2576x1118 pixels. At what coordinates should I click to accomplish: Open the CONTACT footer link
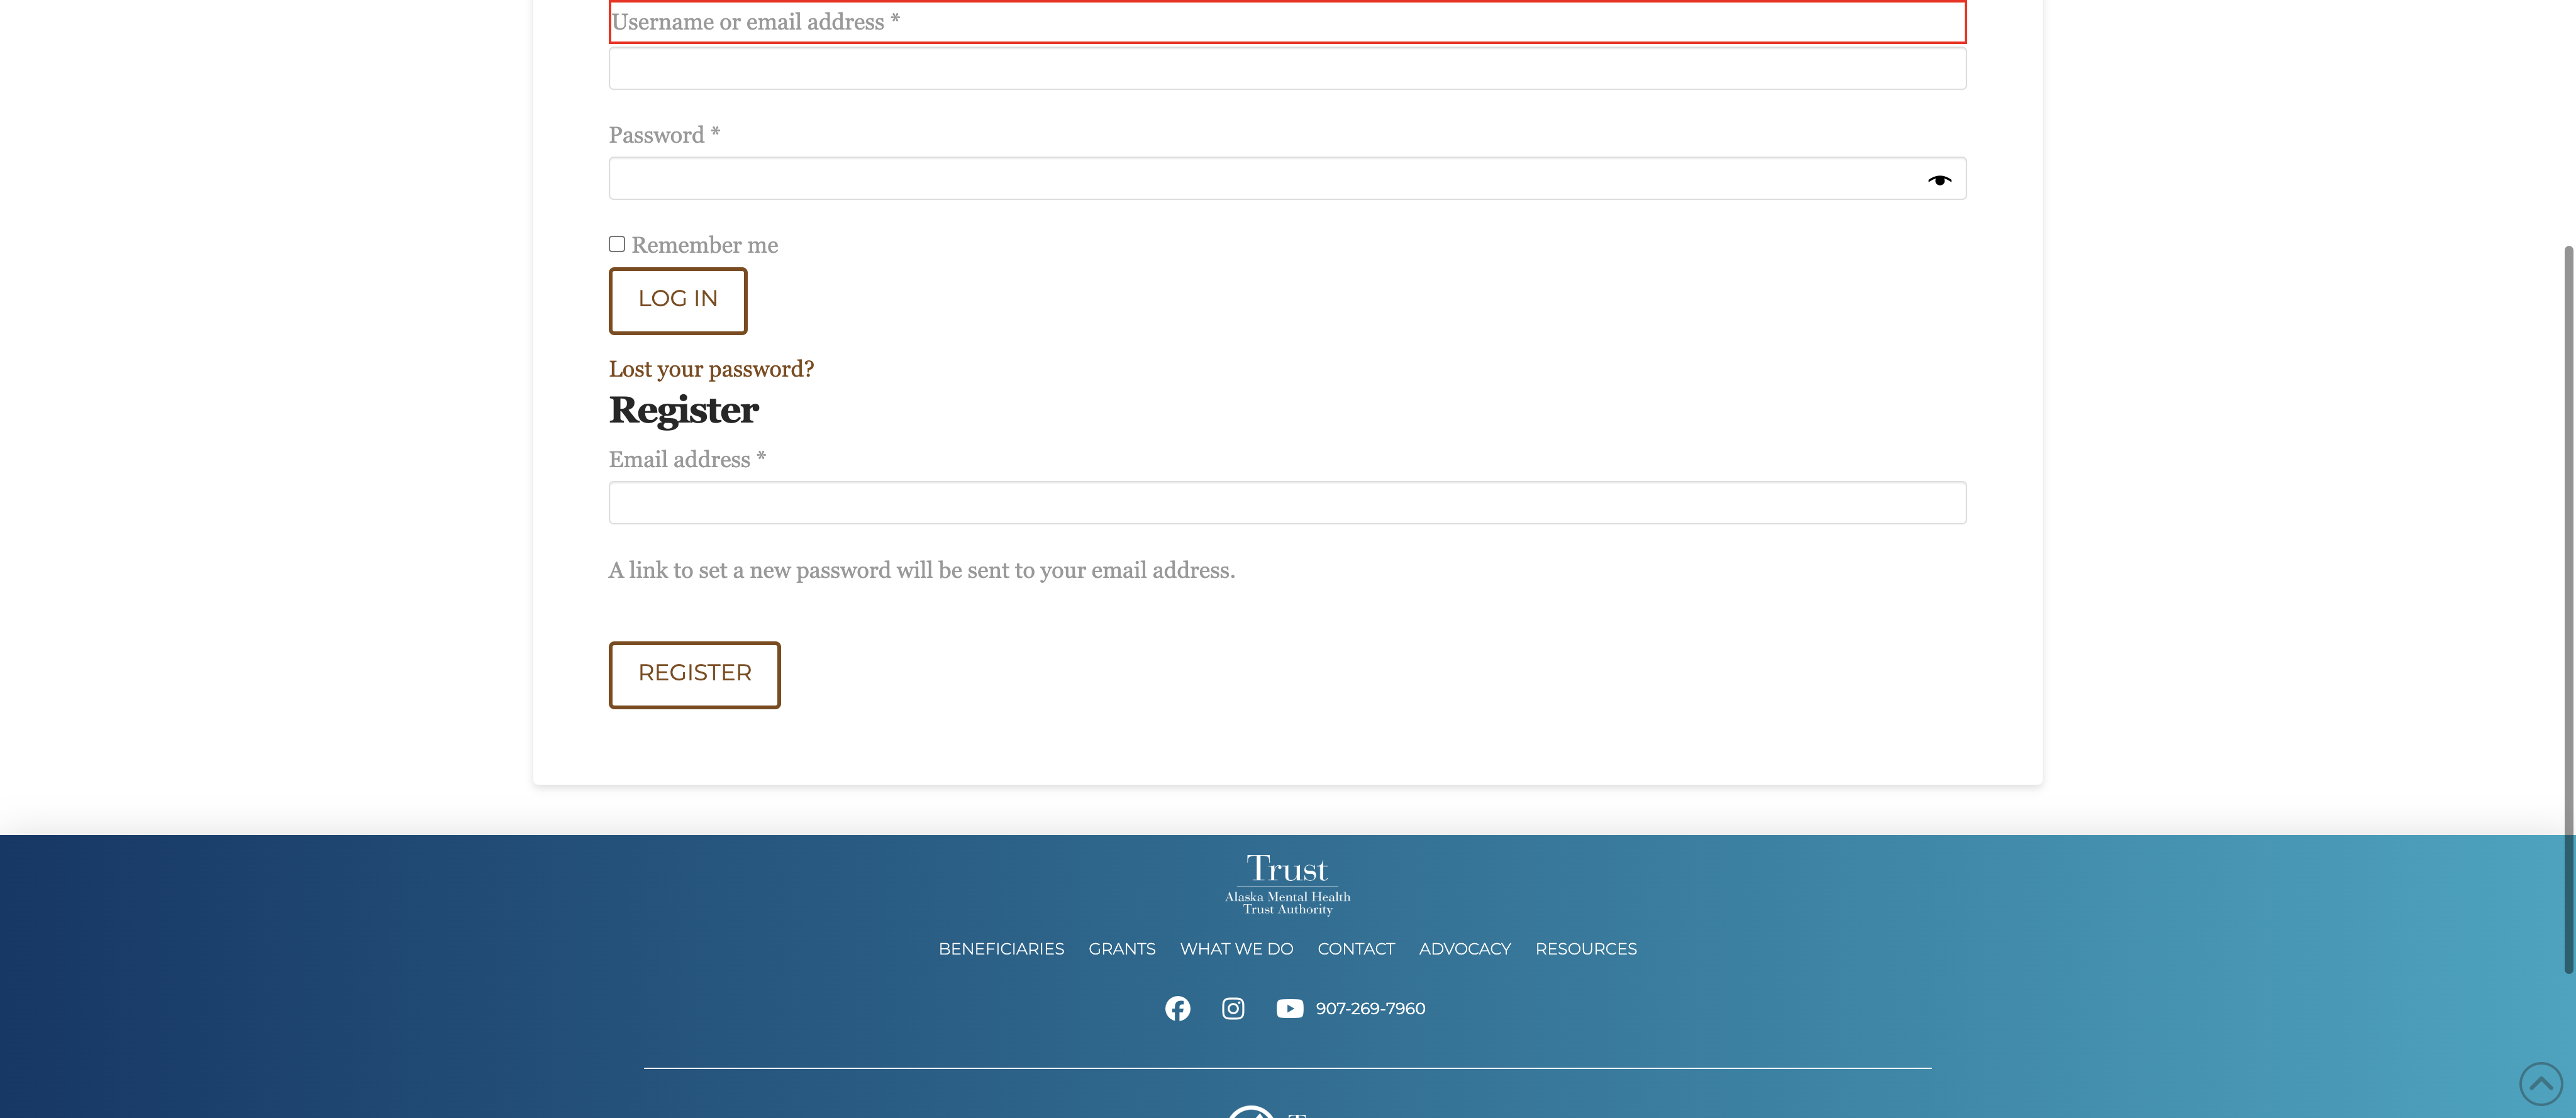coord(1355,949)
